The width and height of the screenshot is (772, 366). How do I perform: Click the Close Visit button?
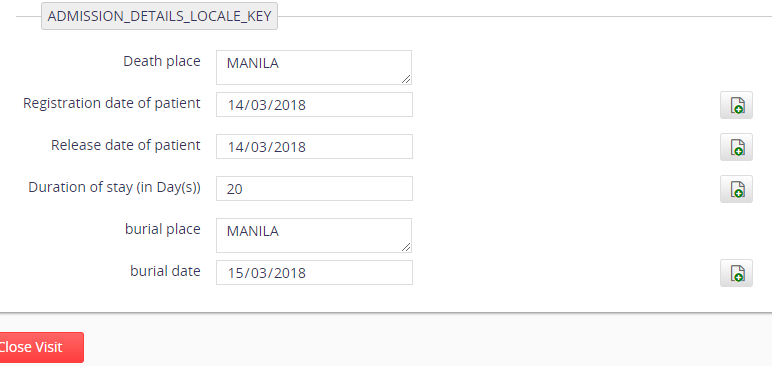[39, 347]
